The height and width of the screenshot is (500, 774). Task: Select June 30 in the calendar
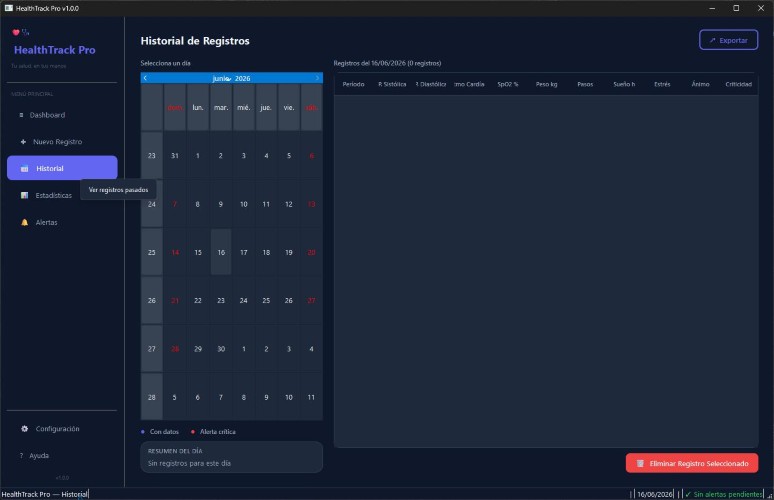coord(221,349)
